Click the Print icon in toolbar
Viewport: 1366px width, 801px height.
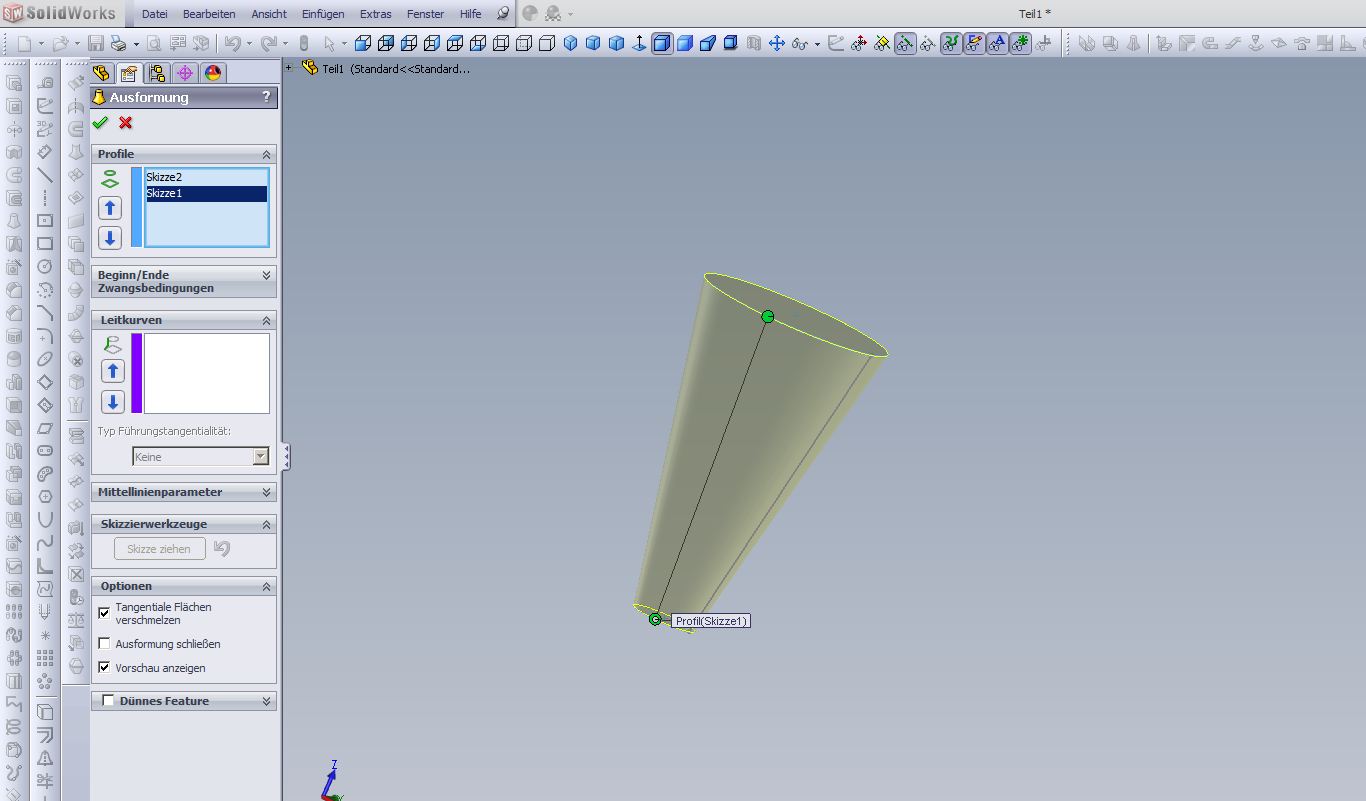119,44
